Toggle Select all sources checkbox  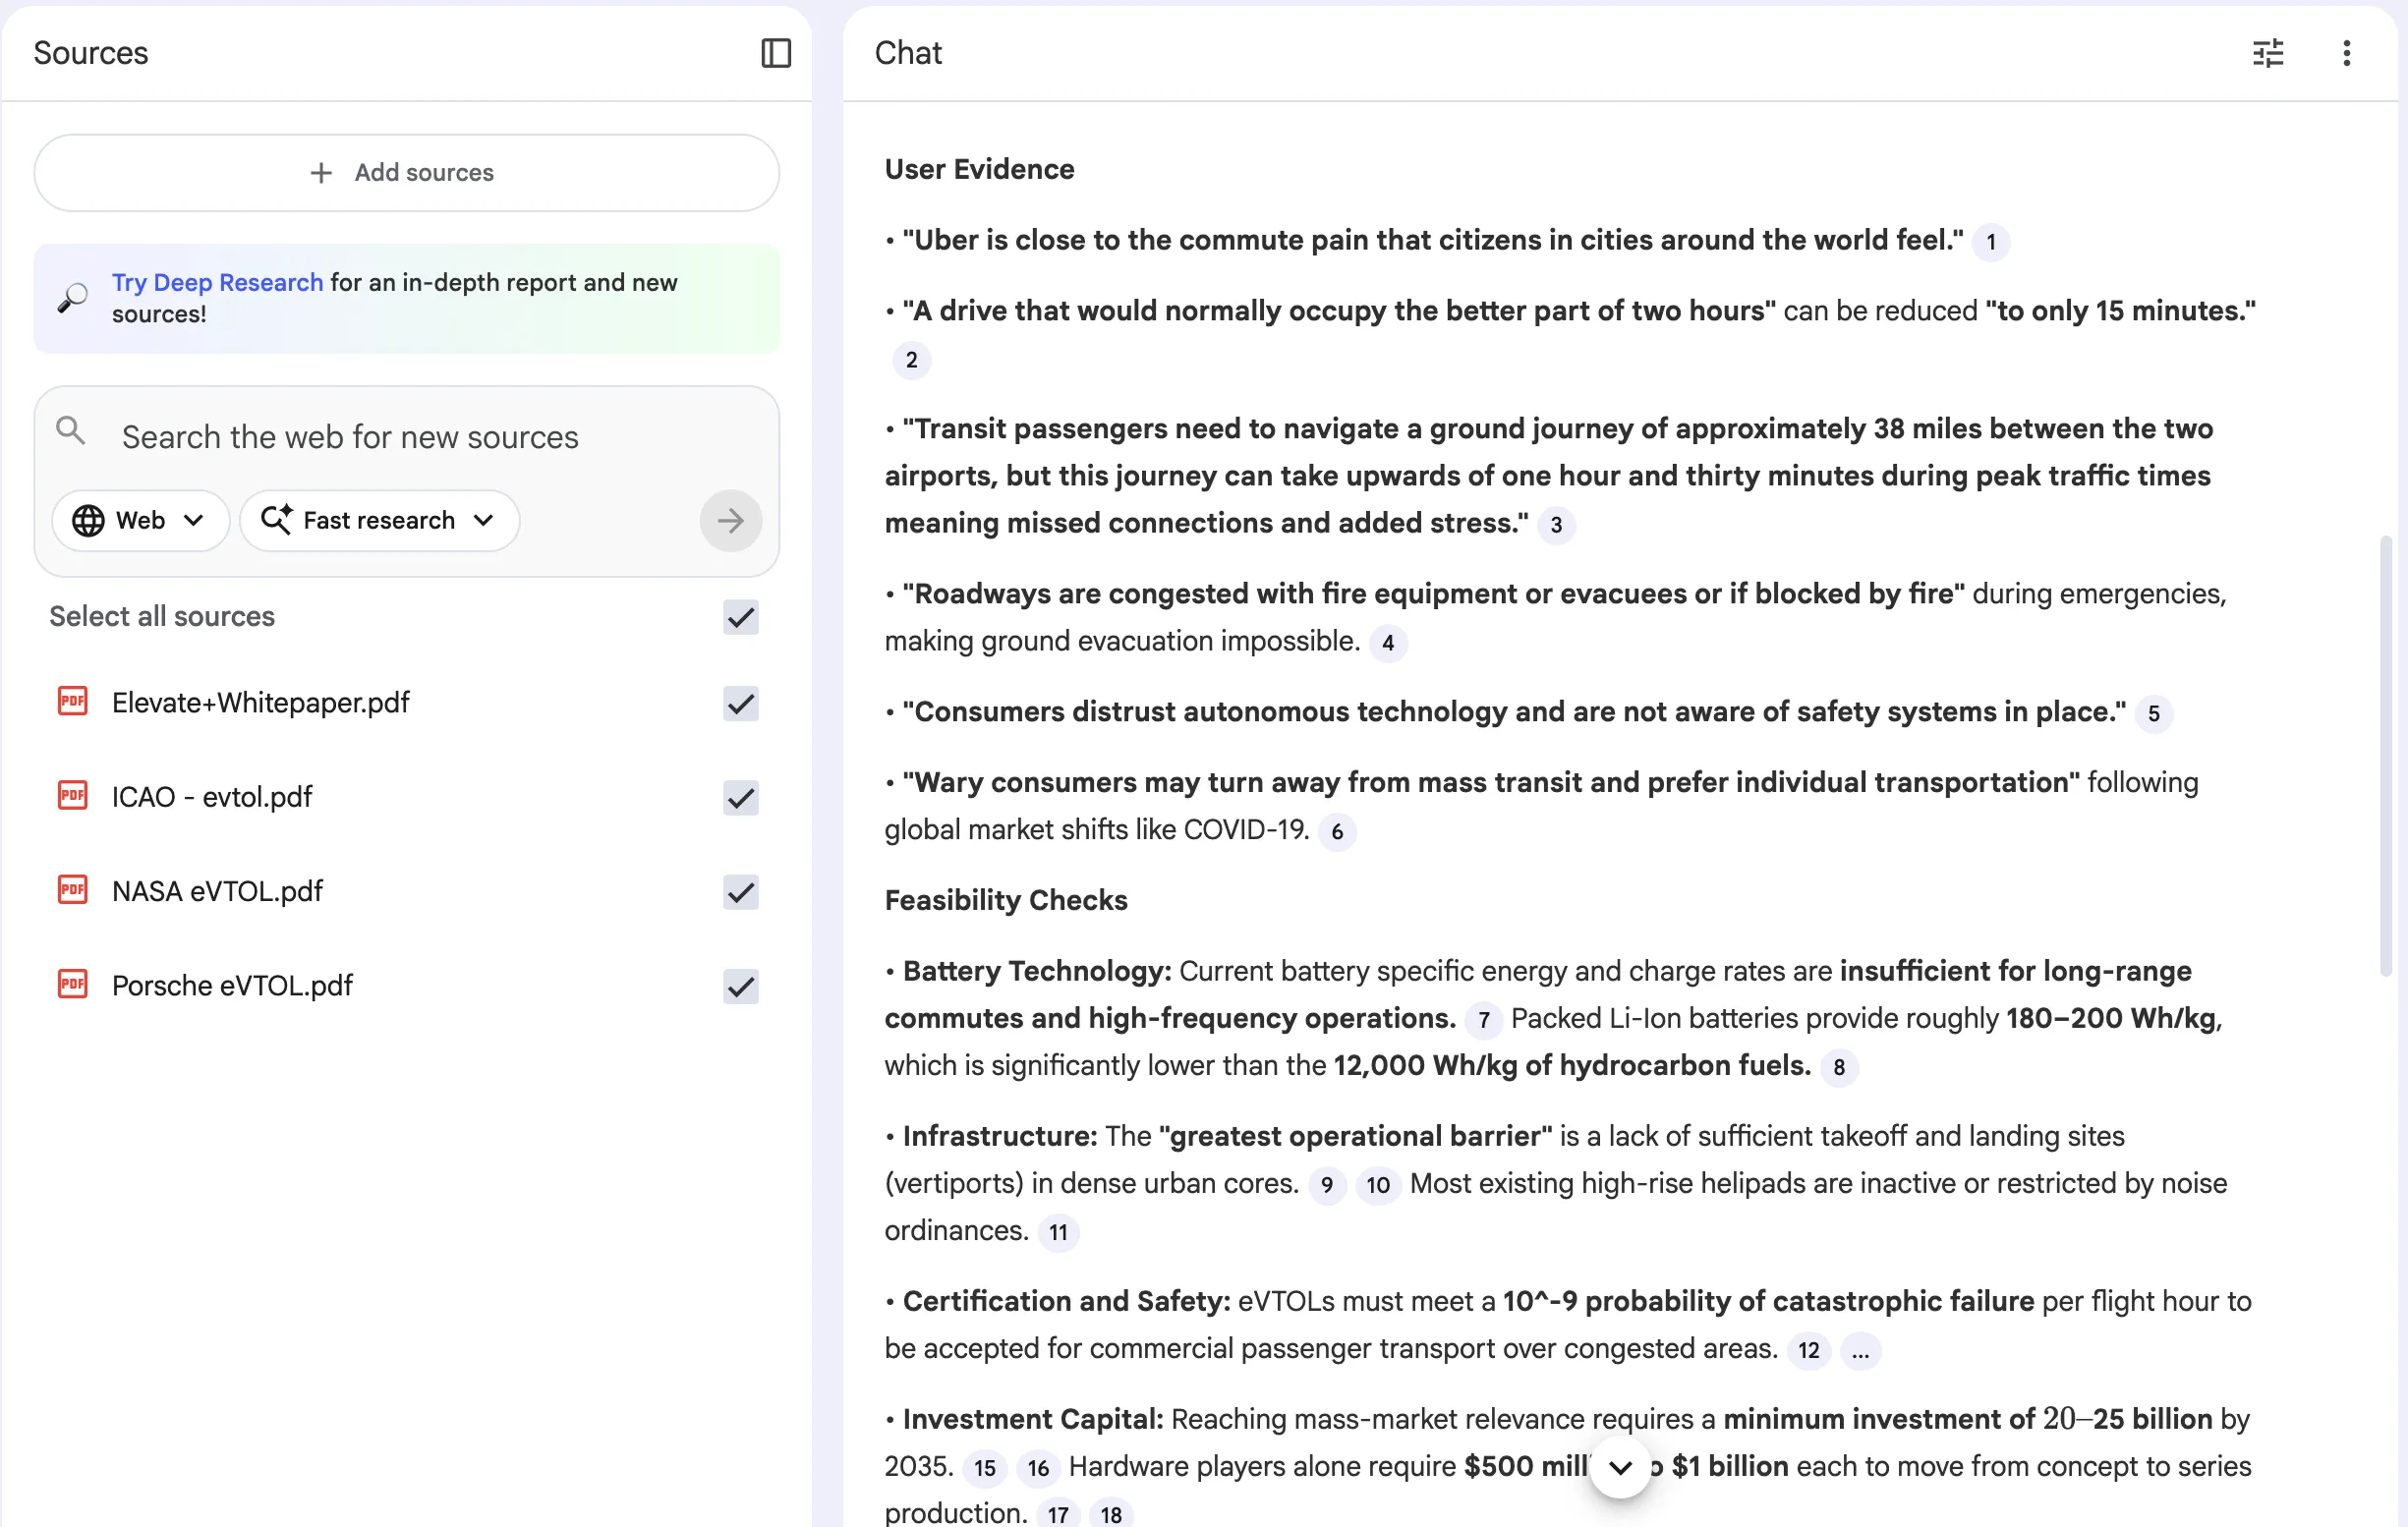pos(739,617)
